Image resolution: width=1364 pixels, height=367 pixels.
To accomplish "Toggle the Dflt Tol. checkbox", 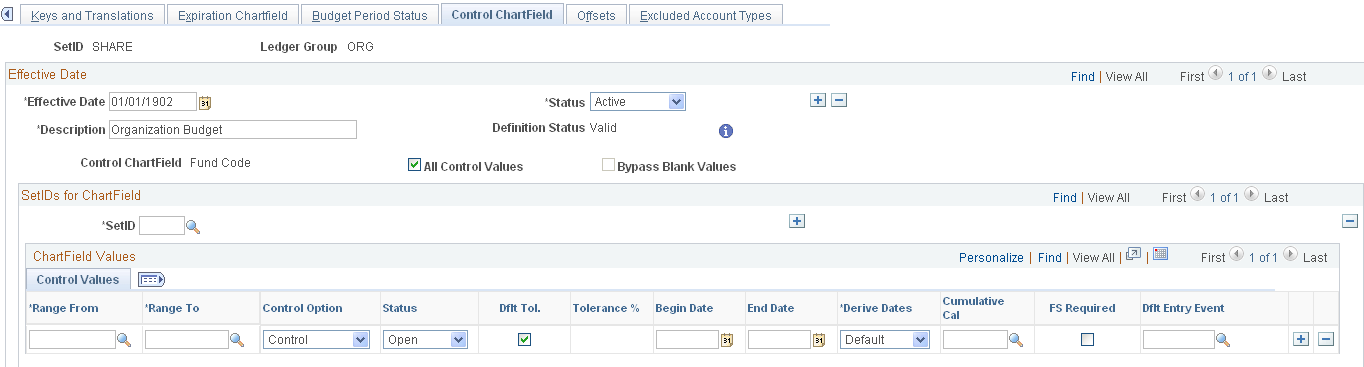I will point(524,340).
